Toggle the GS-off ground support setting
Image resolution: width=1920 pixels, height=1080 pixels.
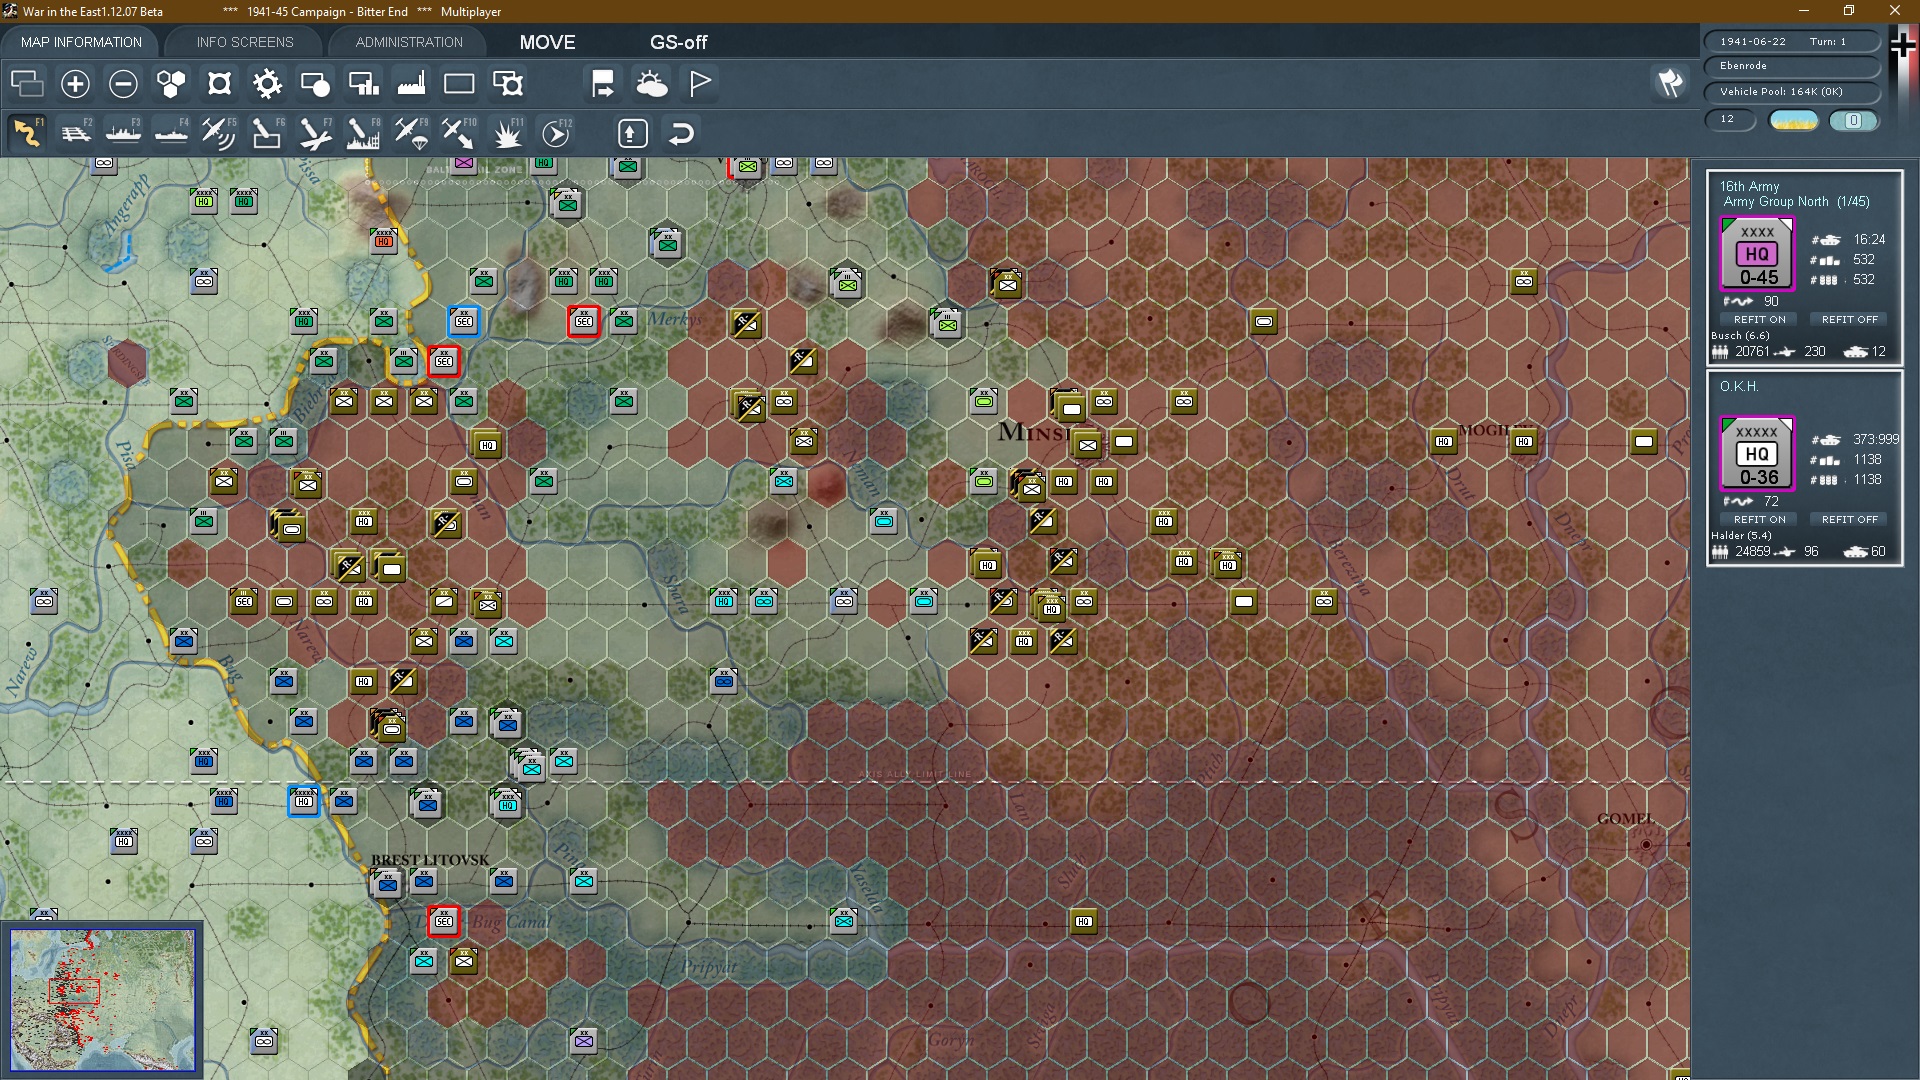(678, 42)
